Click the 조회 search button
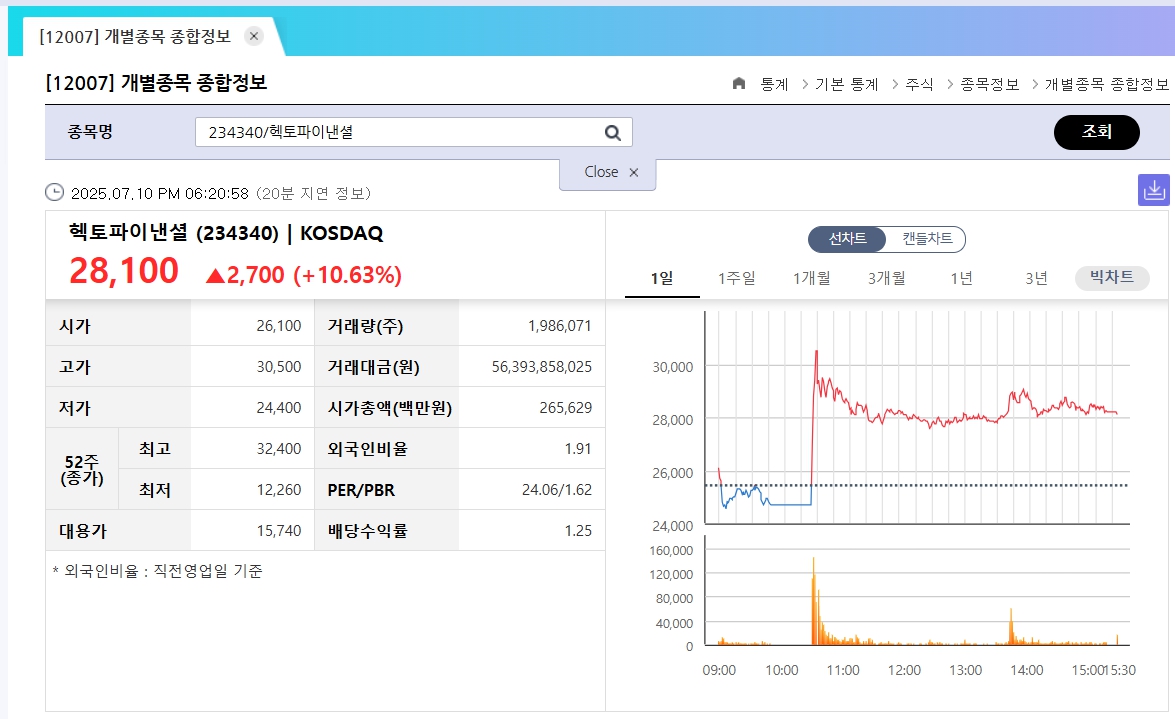This screenshot has height=719, width=1175. click(x=1096, y=132)
